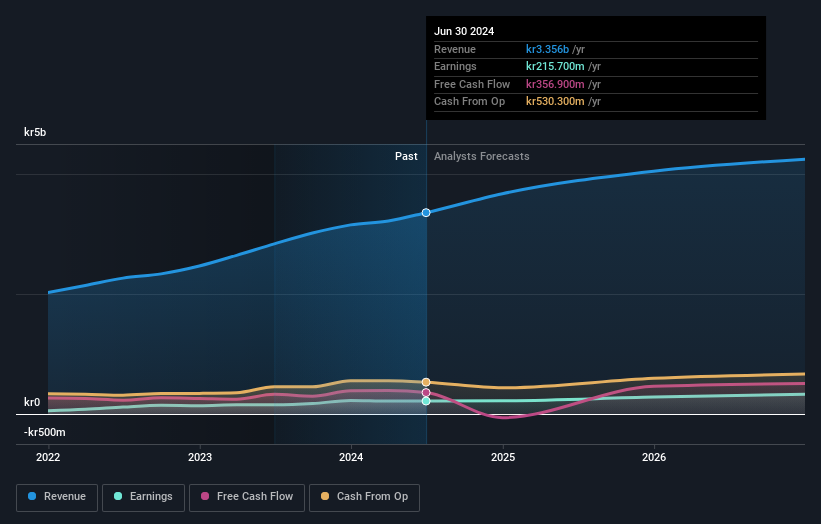Click the kr3.356b revenue value
The width and height of the screenshot is (821, 524).
tap(547, 49)
